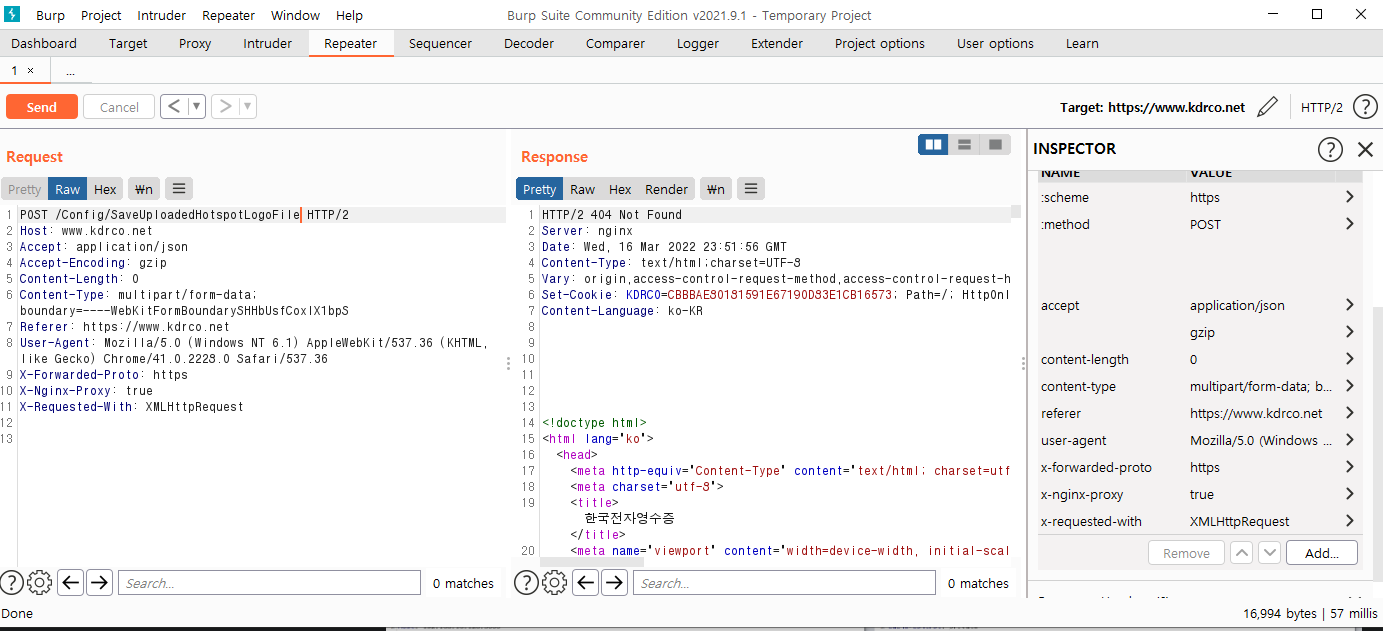Close Repeater tab 1

coord(30,70)
